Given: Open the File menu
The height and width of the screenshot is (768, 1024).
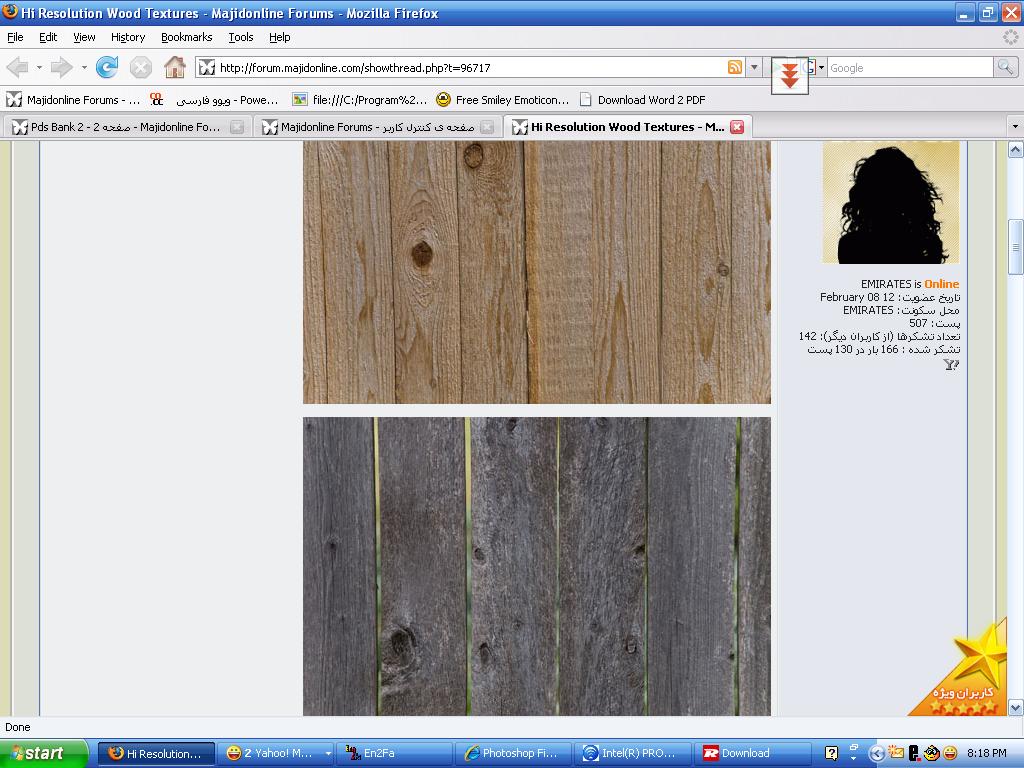Looking at the screenshot, I should pos(15,37).
